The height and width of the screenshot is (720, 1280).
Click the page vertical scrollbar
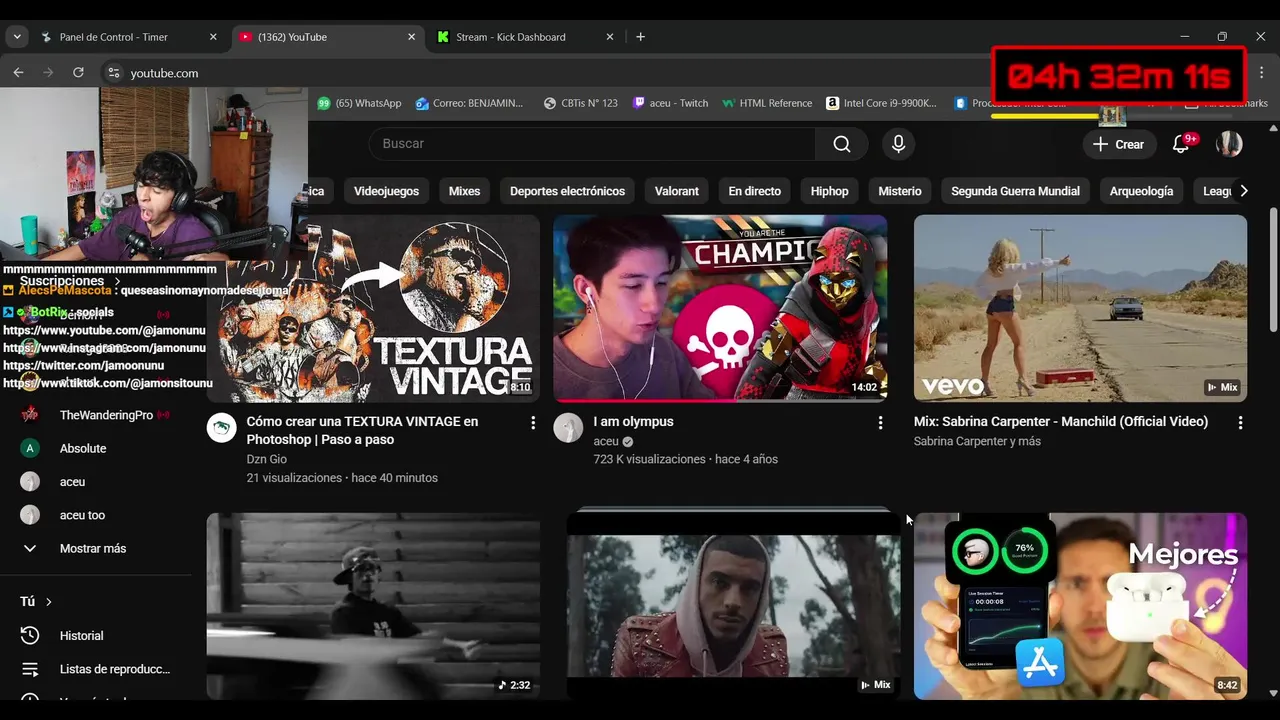[x=1273, y=270]
